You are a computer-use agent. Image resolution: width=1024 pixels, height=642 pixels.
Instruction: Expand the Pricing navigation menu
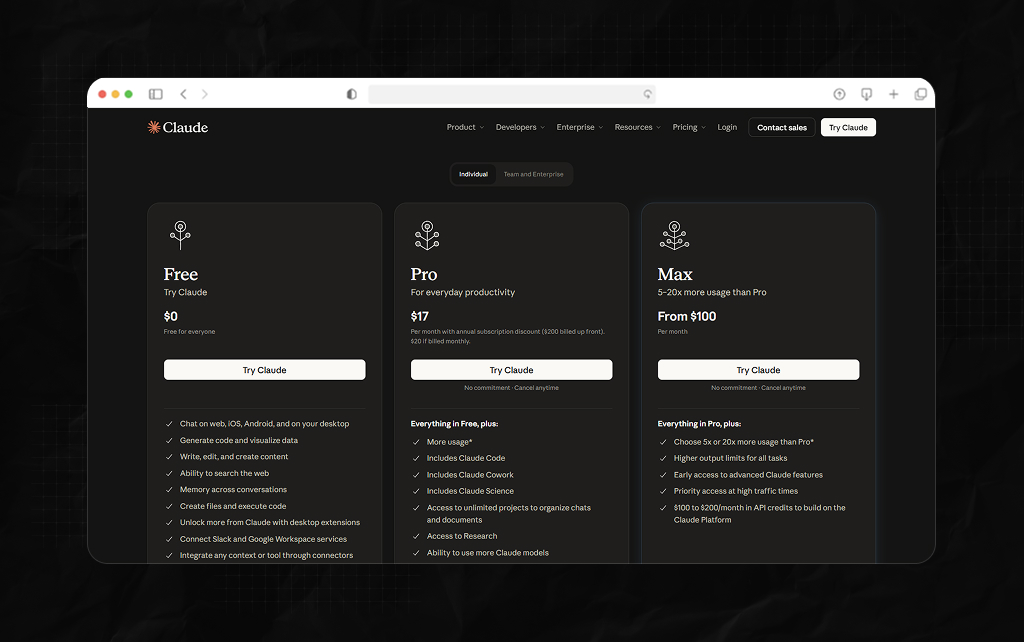pos(689,127)
